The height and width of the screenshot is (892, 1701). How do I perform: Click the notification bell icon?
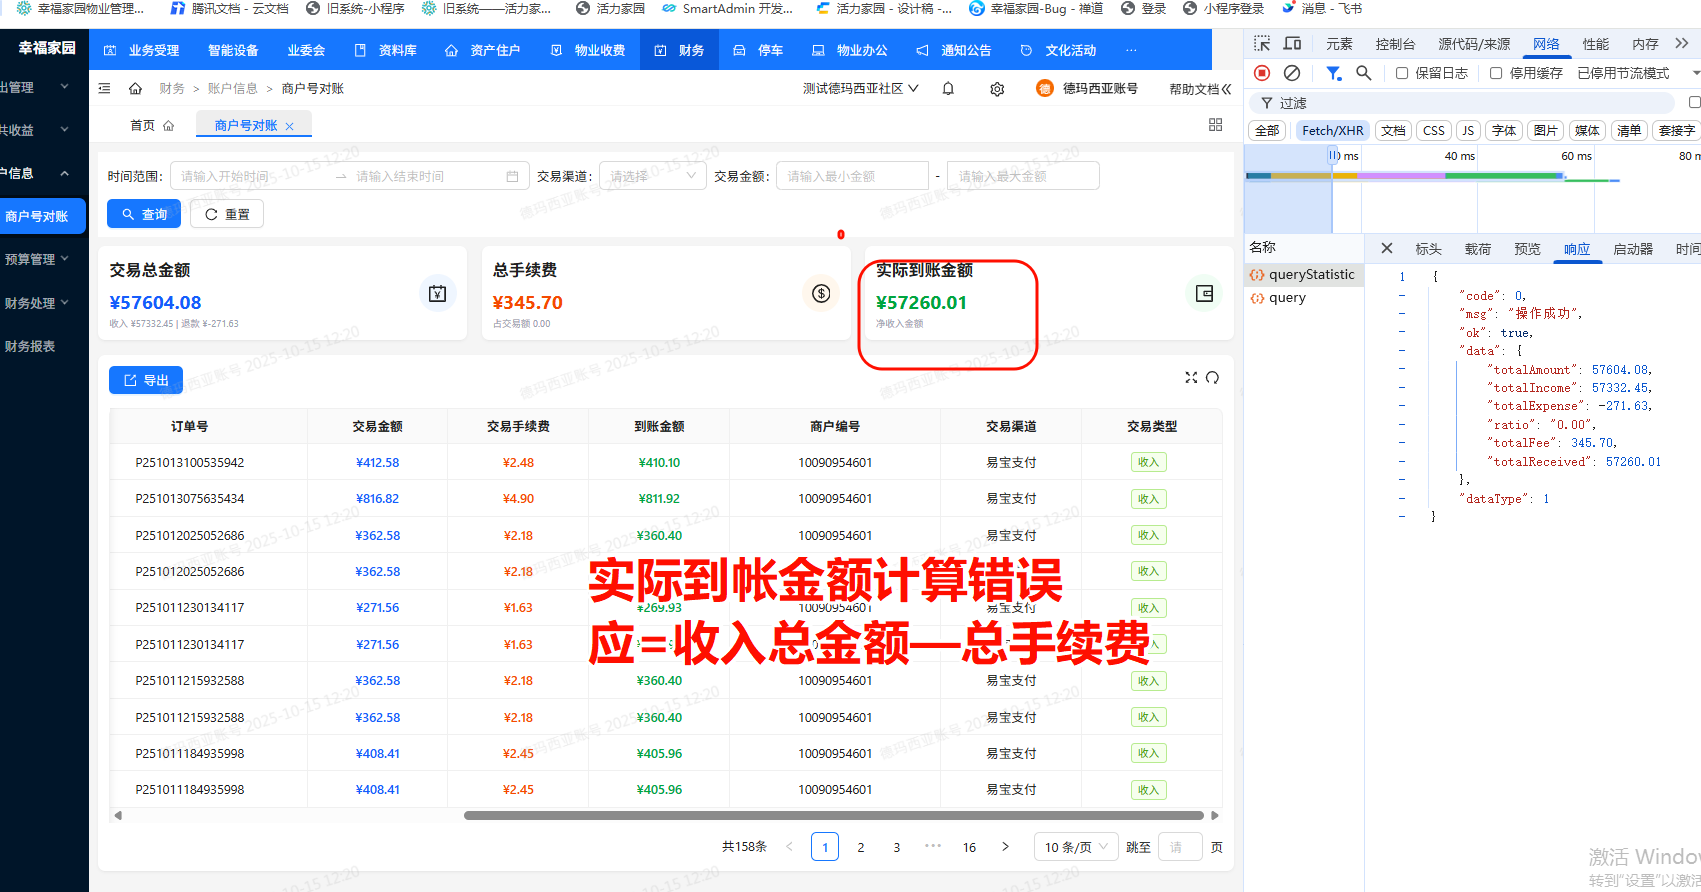coord(948,89)
